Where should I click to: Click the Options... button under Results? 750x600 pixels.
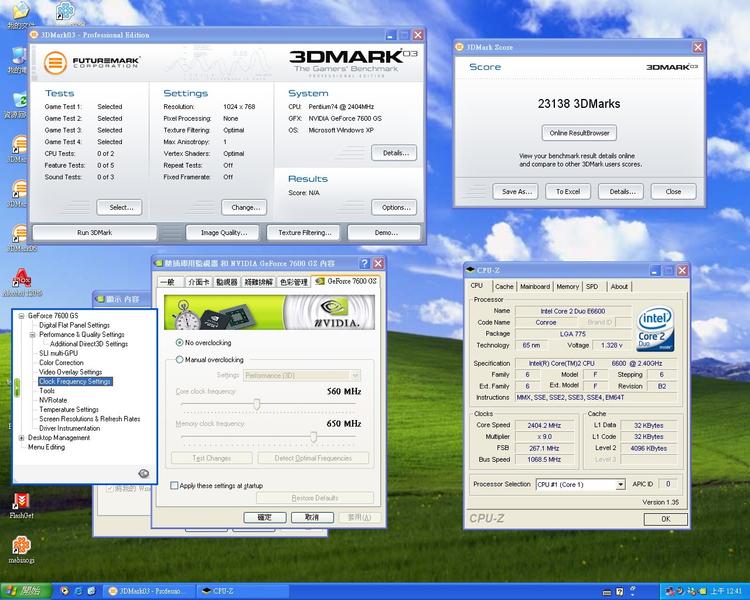point(394,207)
